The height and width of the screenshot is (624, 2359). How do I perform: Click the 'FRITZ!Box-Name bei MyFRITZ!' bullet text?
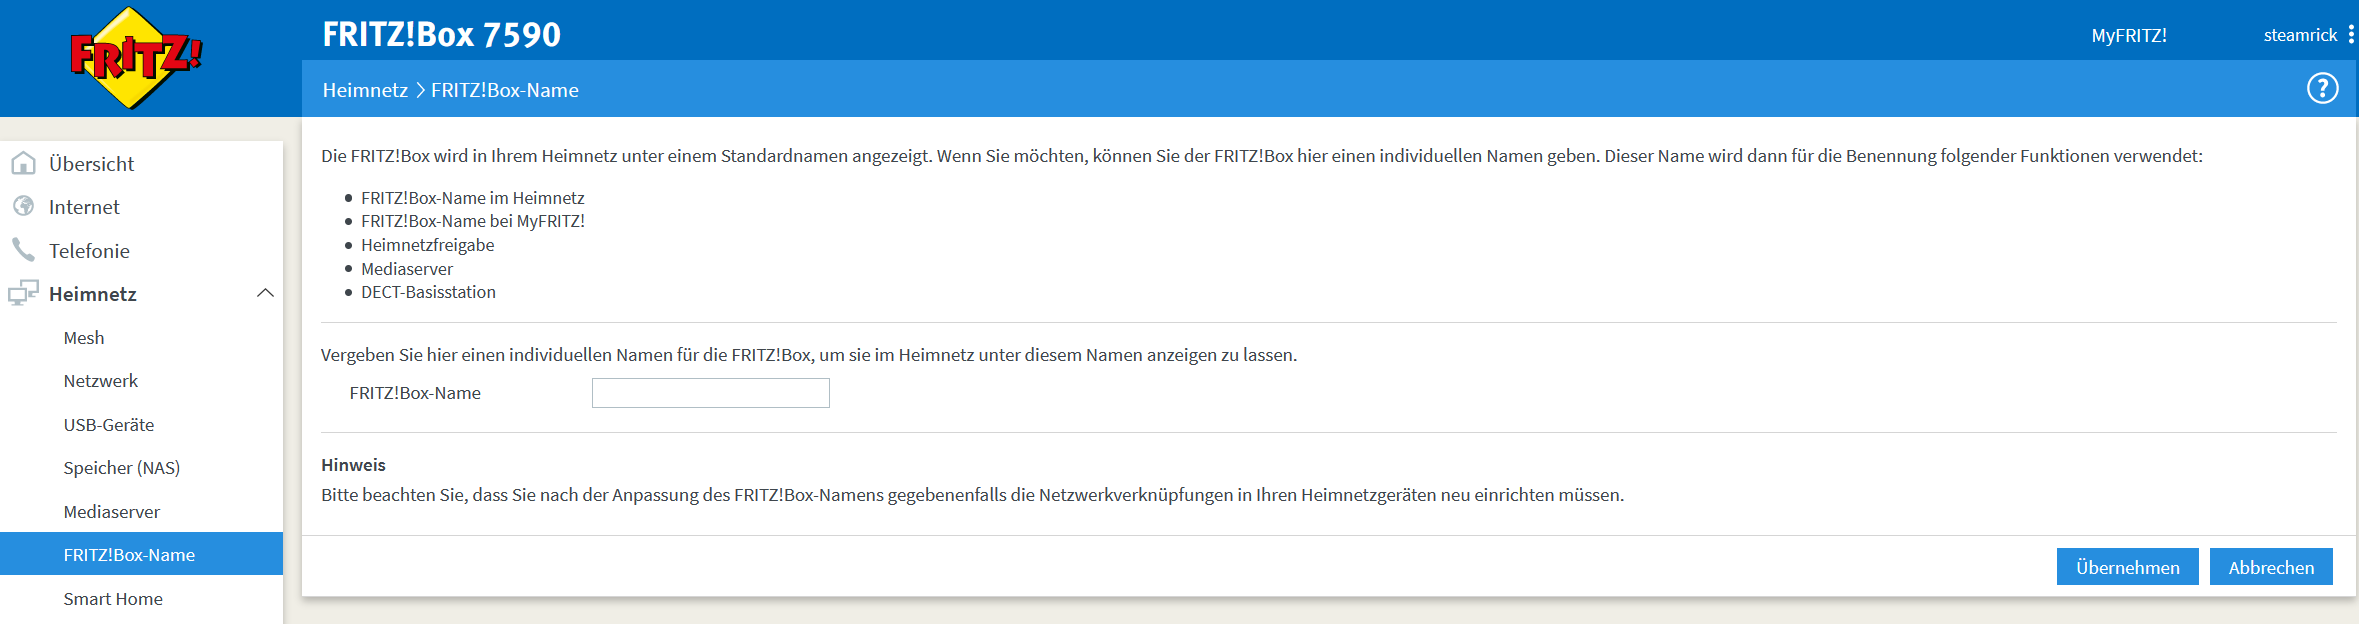[x=473, y=221]
